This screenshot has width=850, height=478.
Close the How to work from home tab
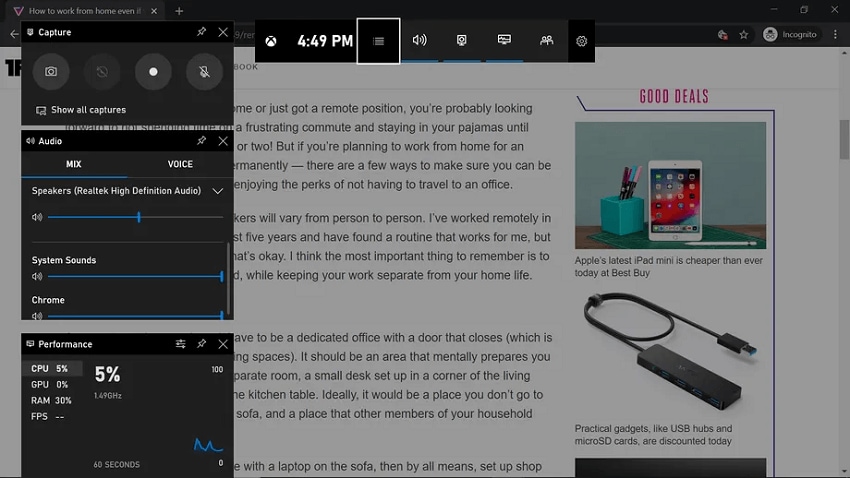point(154,11)
